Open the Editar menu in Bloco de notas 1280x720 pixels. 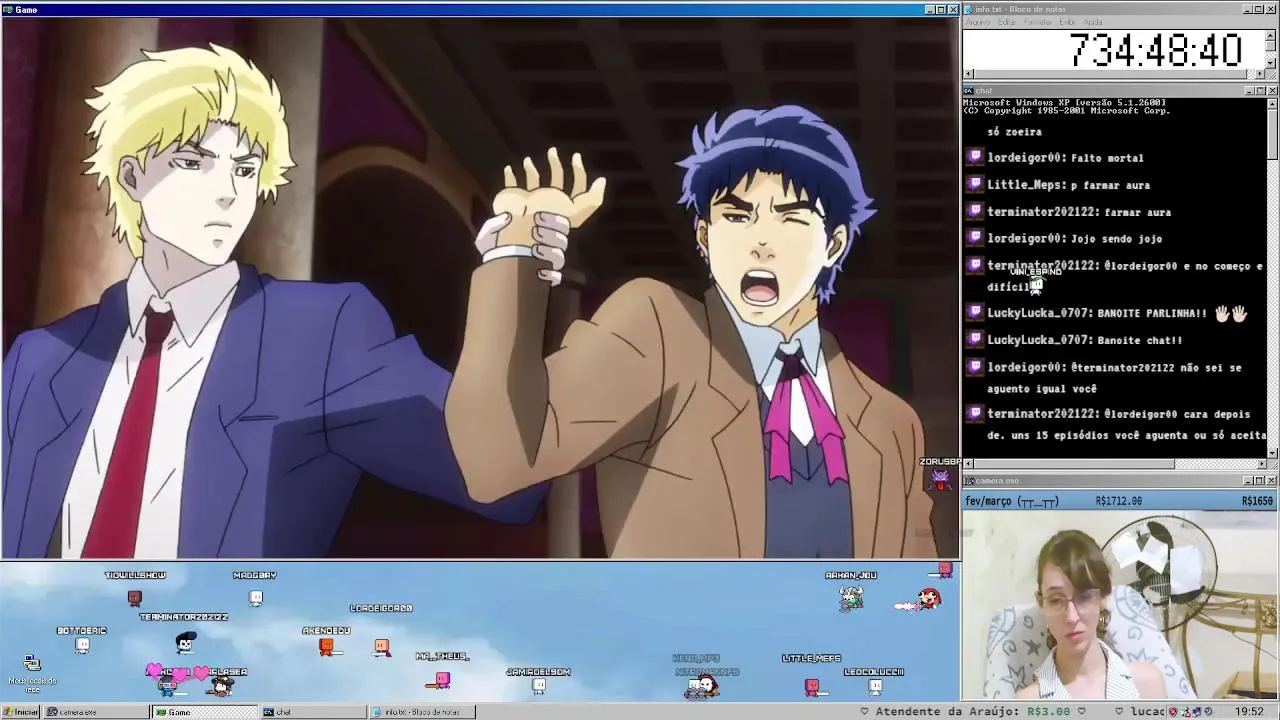1007,22
